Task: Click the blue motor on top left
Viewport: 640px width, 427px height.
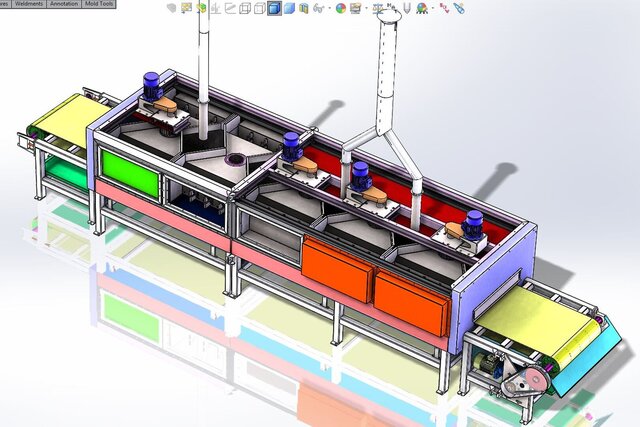Action: coord(152,86)
